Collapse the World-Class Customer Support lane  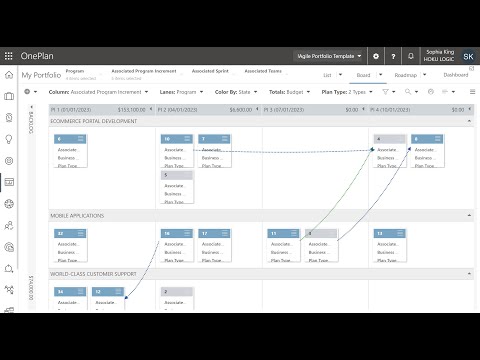[469, 274]
